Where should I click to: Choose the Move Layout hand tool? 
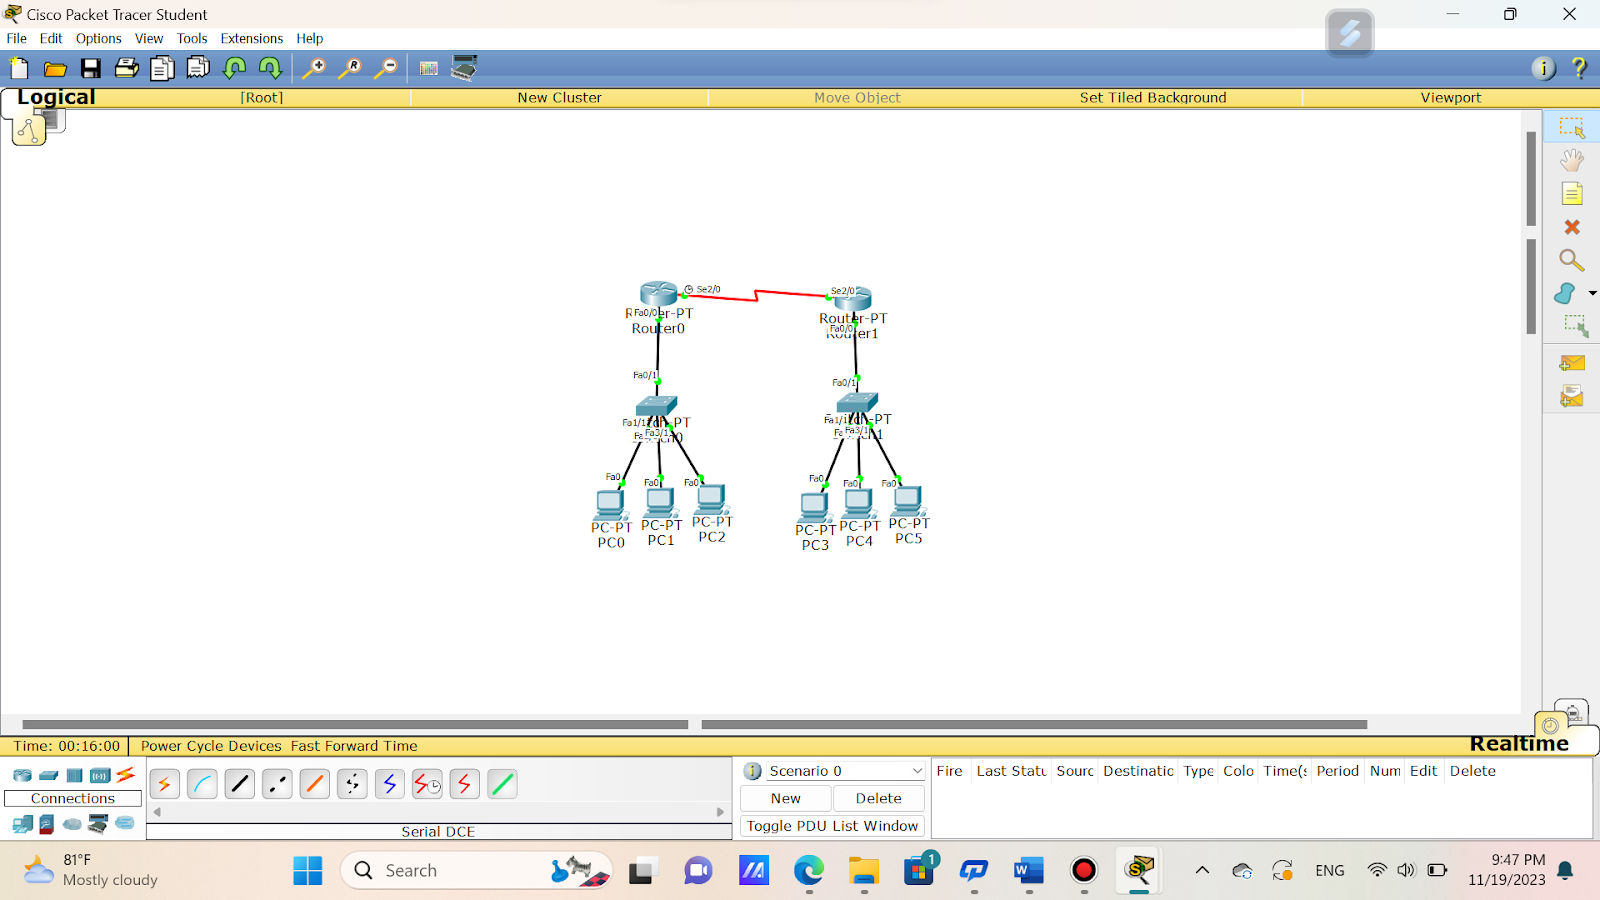click(x=1572, y=160)
